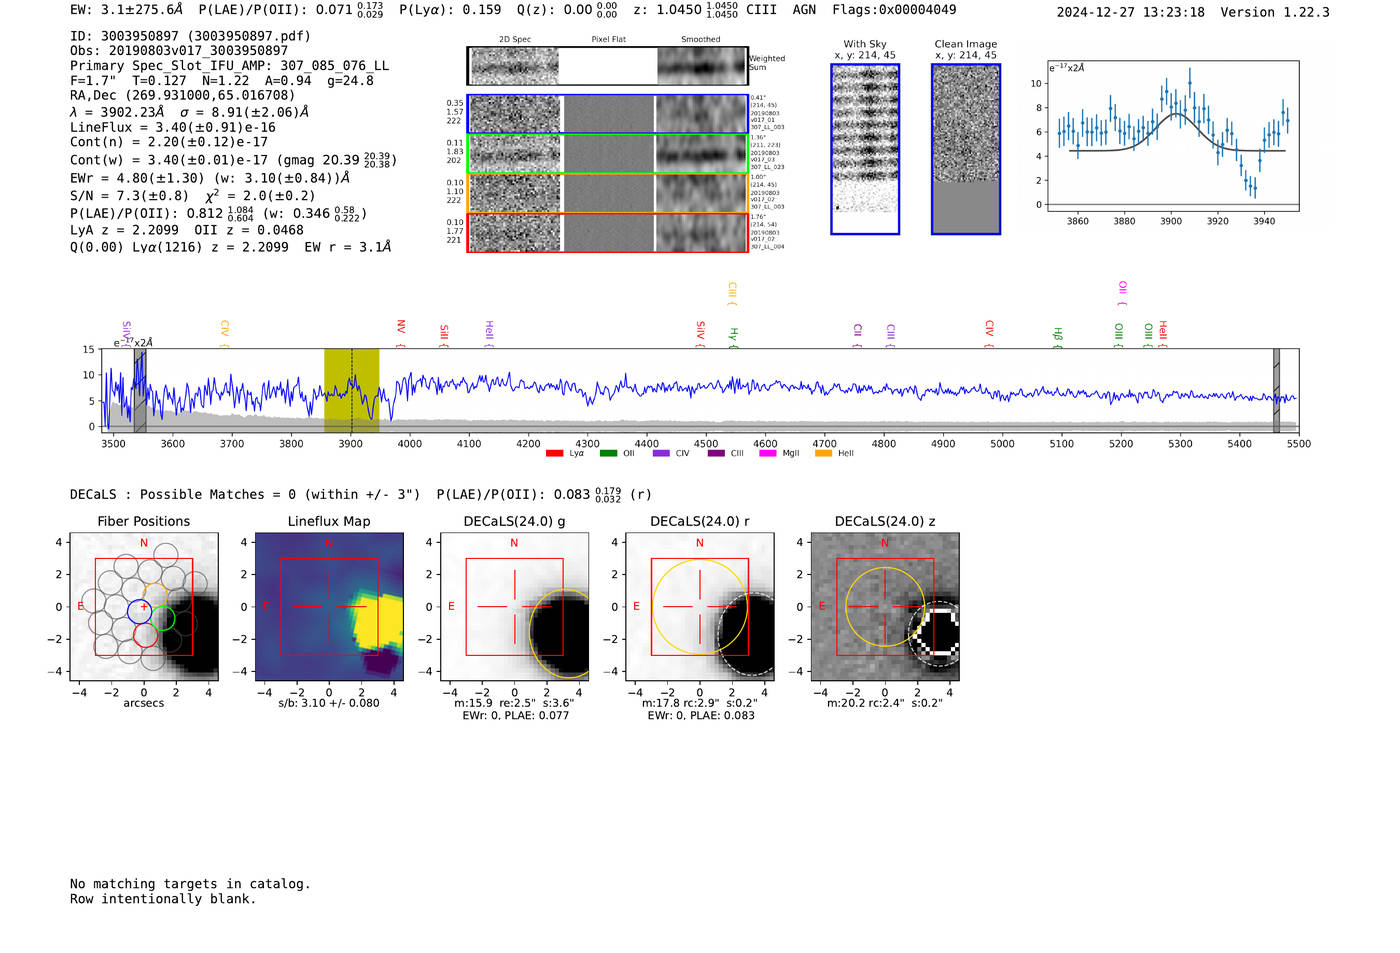Screen dimensions: 1400x953
Task: Open the Lineflux Map panel image
Action: point(329,606)
